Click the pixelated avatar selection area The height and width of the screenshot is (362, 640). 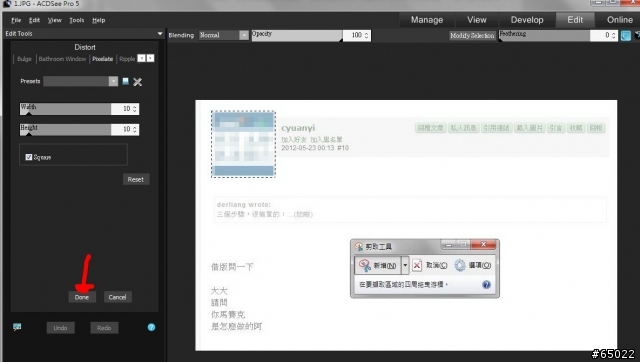click(x=243, y=144)
